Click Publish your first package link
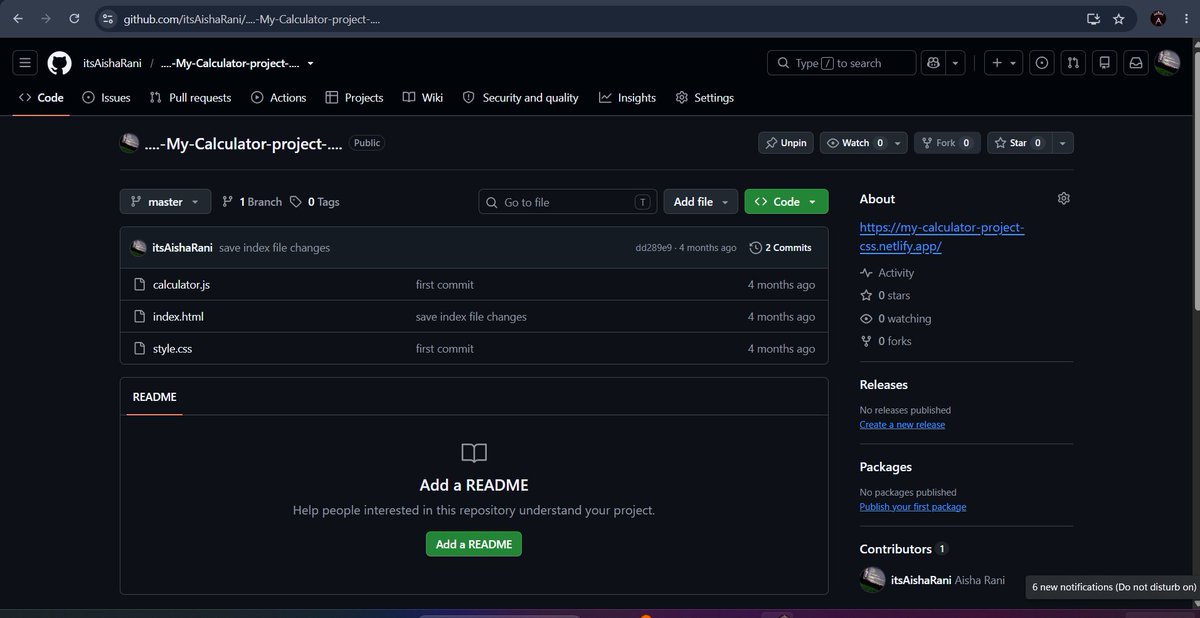This screenshot has width=1200, height=618. (913, 507)
